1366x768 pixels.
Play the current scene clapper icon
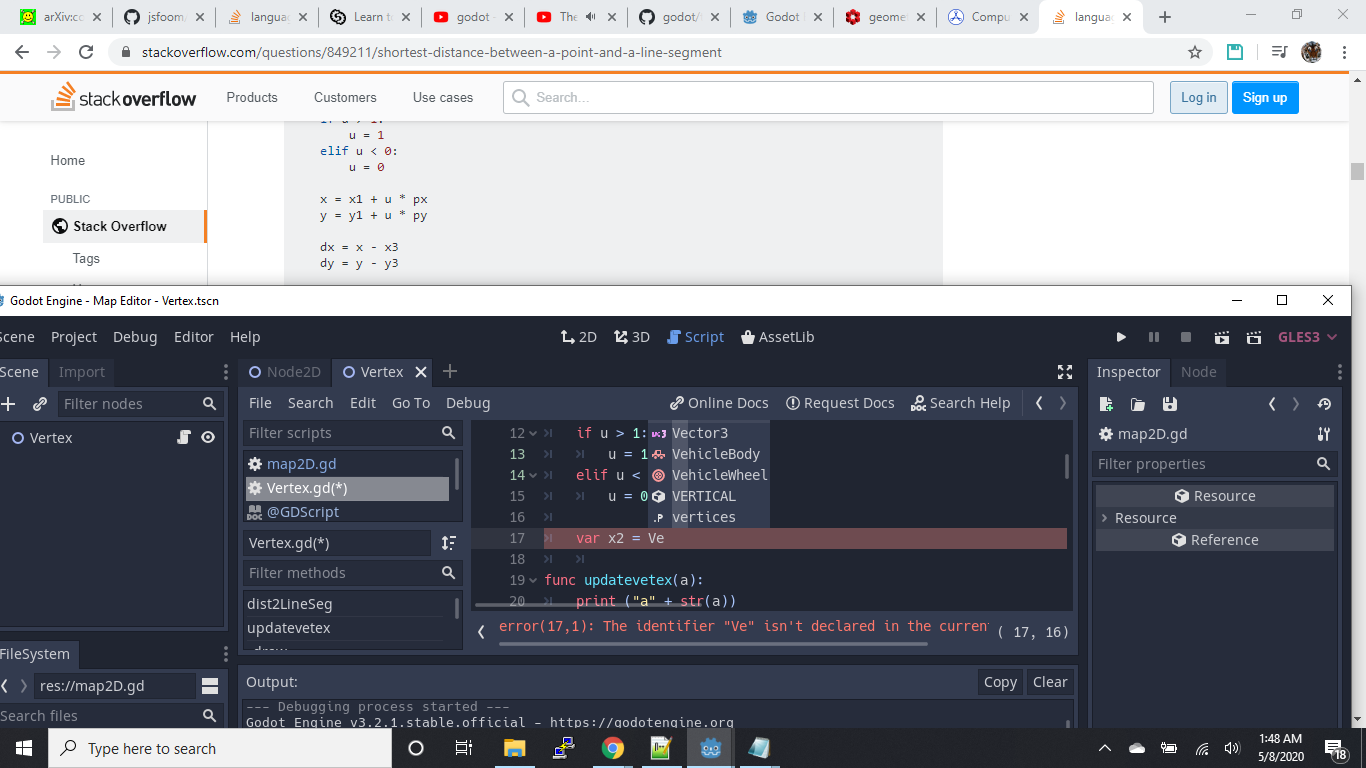(1221, 337)
